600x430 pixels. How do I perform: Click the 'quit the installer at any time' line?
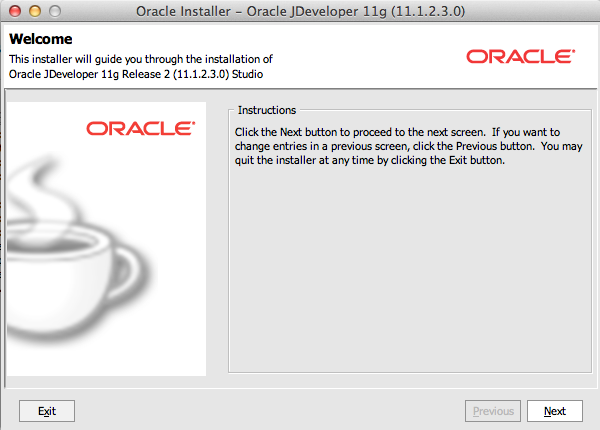[x=370, y=160]
